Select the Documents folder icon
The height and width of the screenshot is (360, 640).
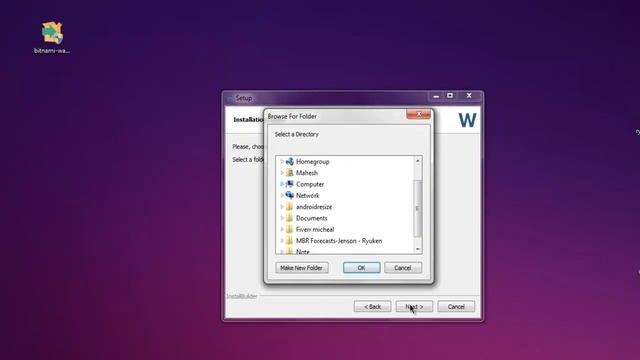tap(289, 218)
